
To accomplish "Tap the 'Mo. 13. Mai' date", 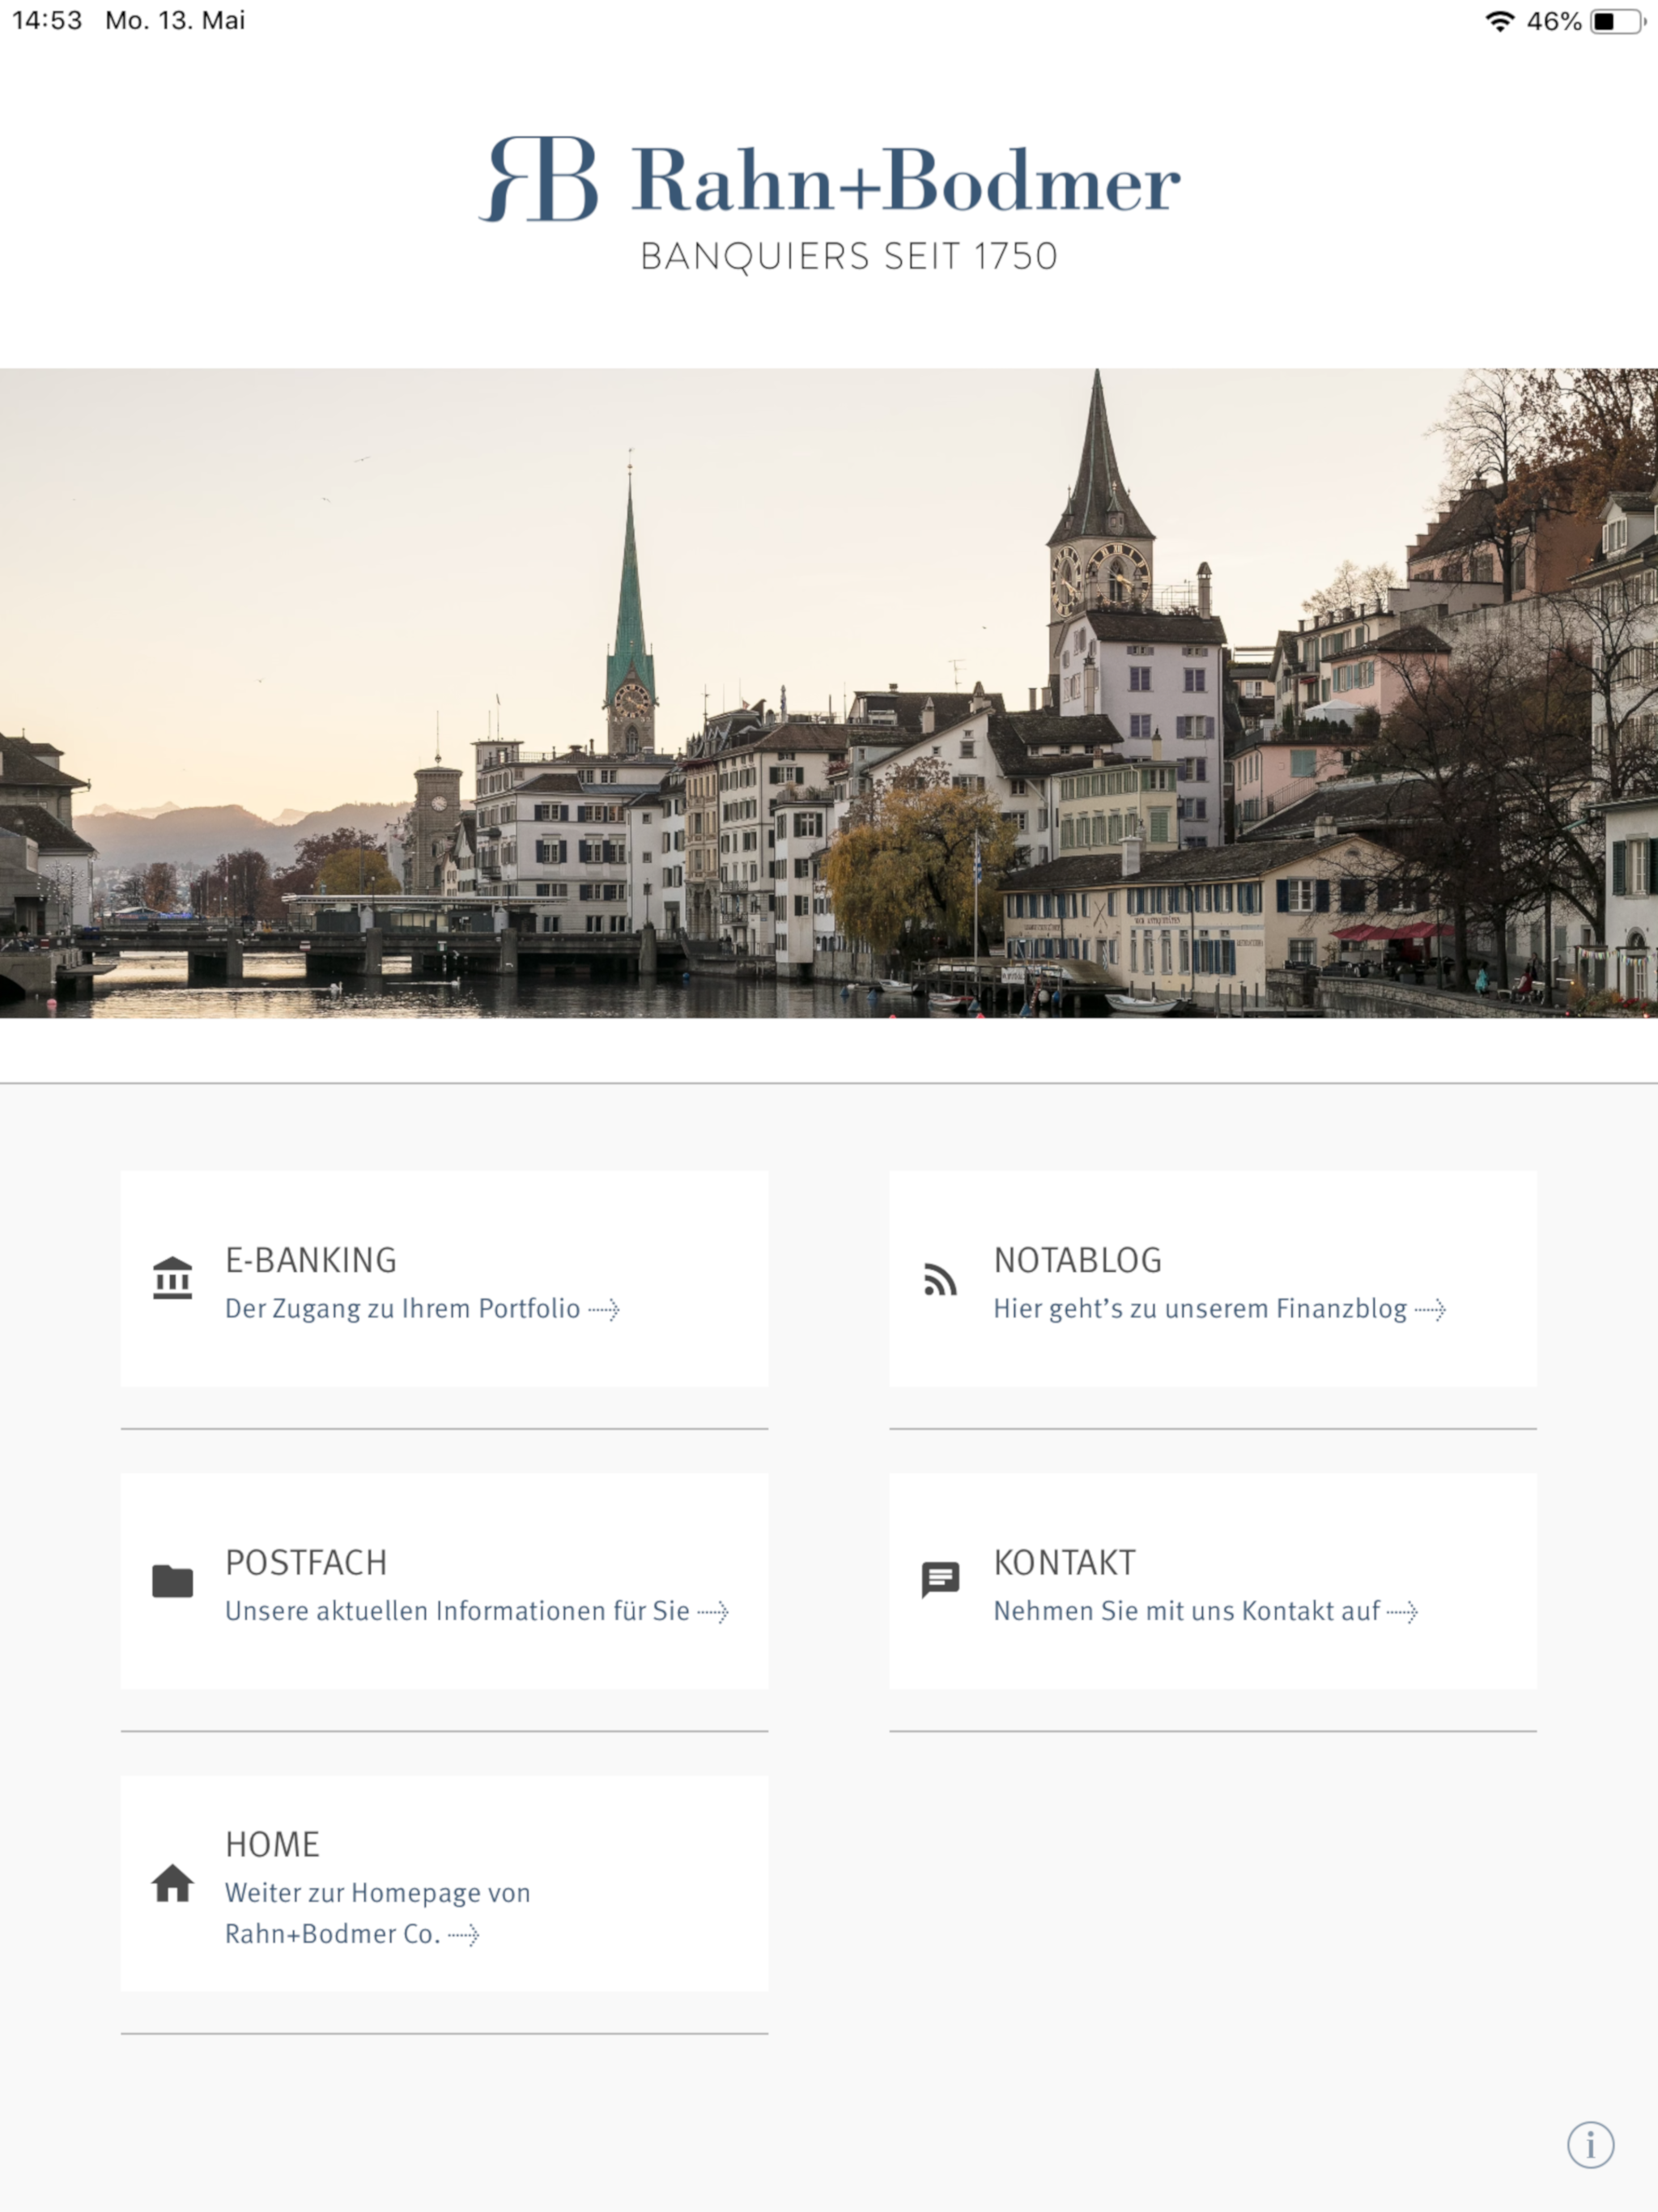I will pos(175,20).
